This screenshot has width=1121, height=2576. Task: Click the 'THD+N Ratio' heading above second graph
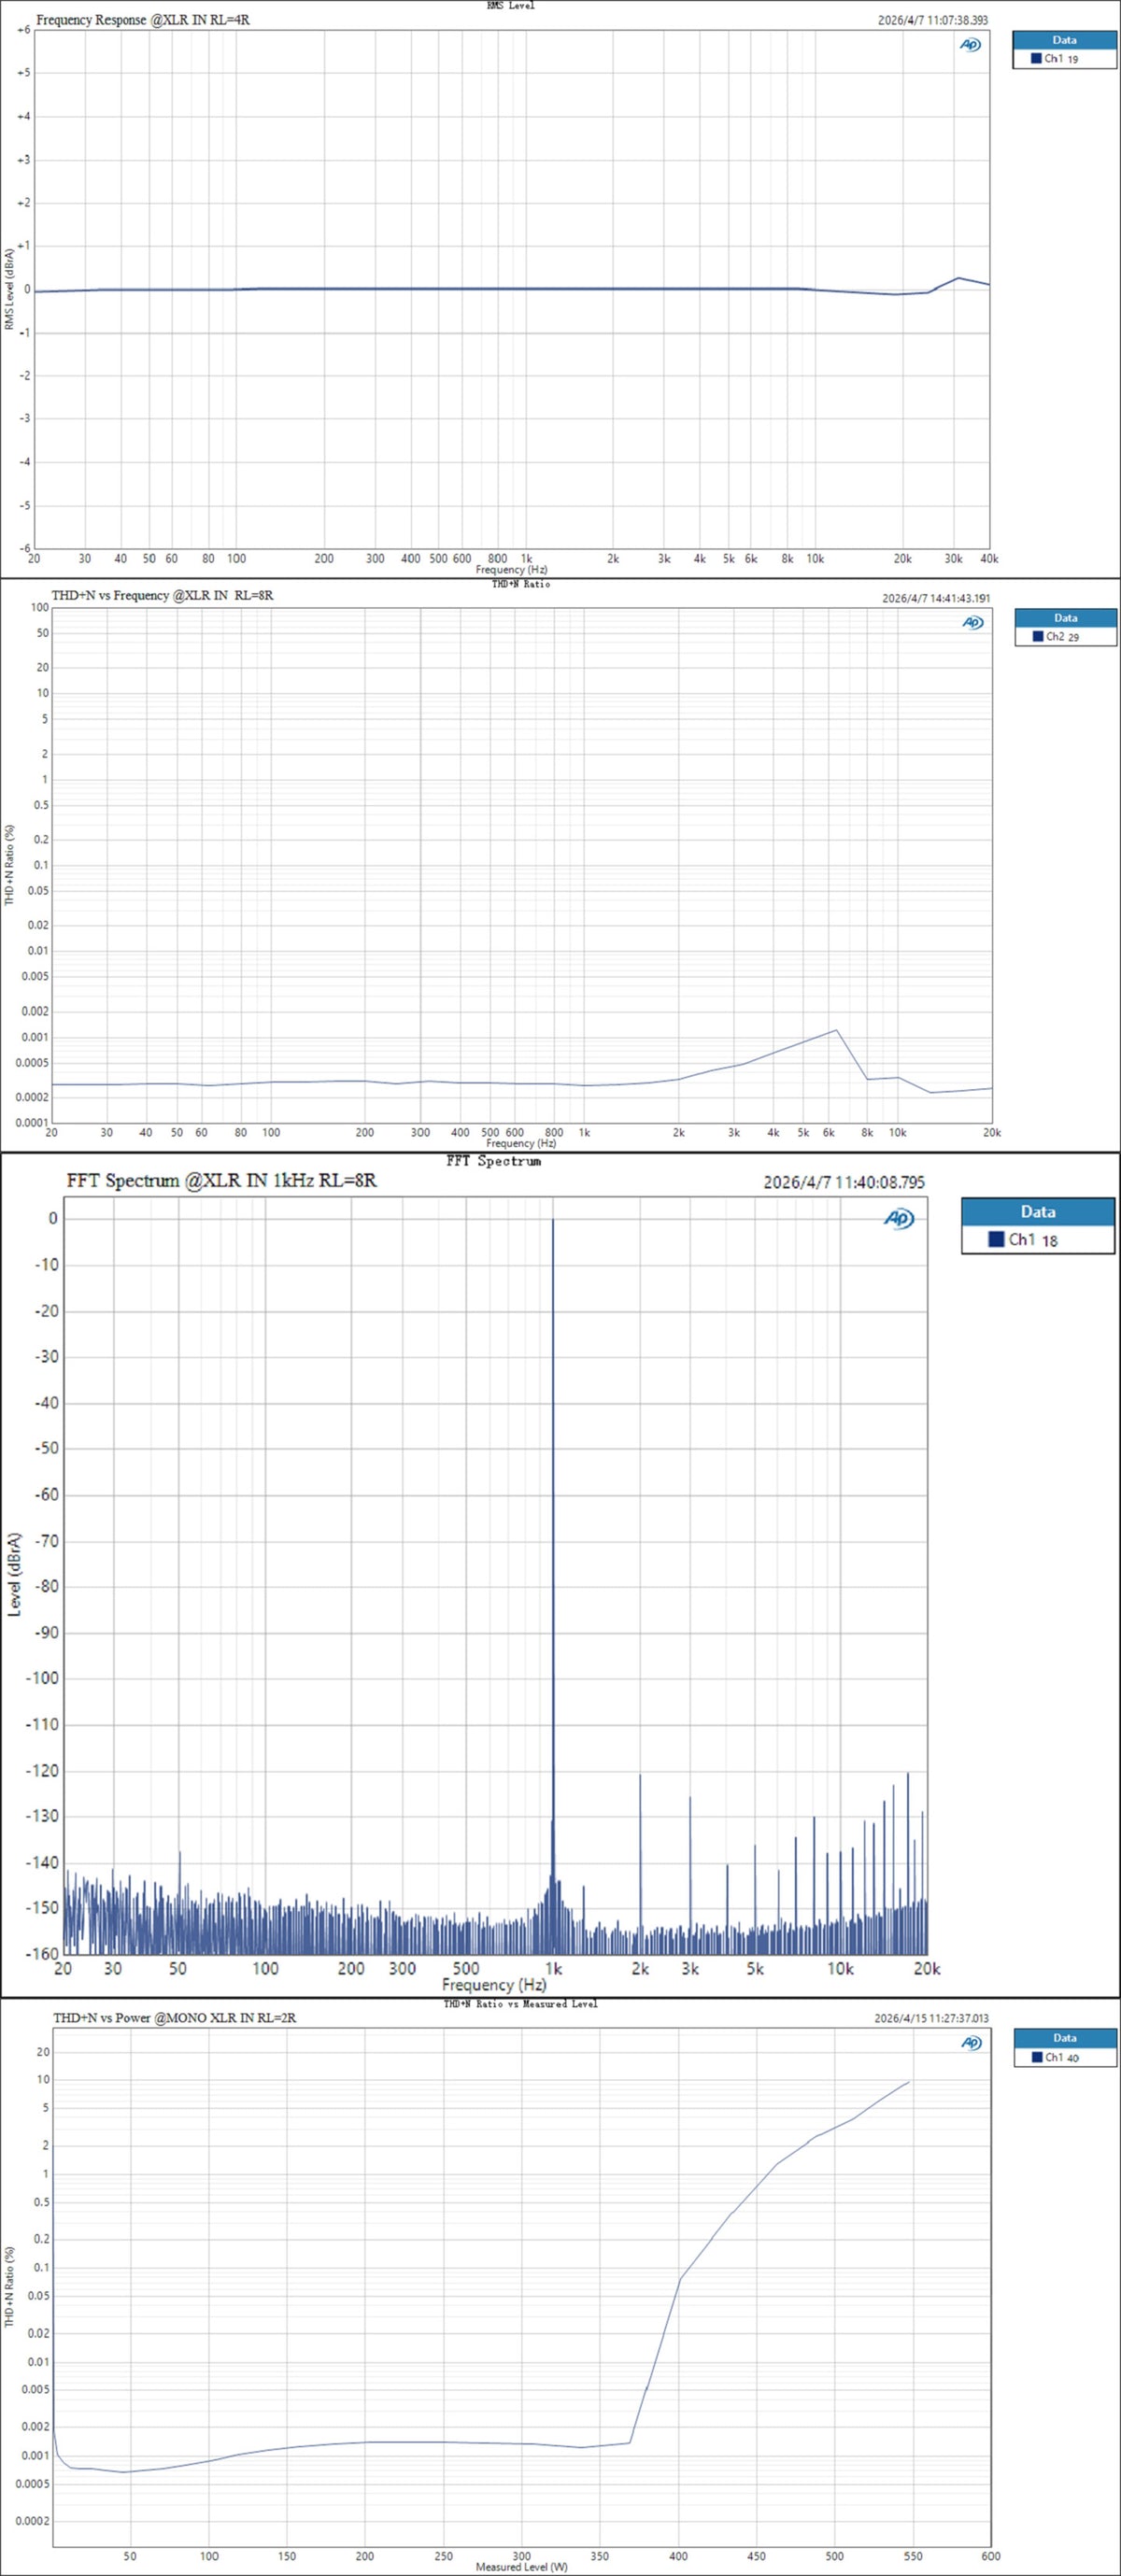(x=521, y=583)
